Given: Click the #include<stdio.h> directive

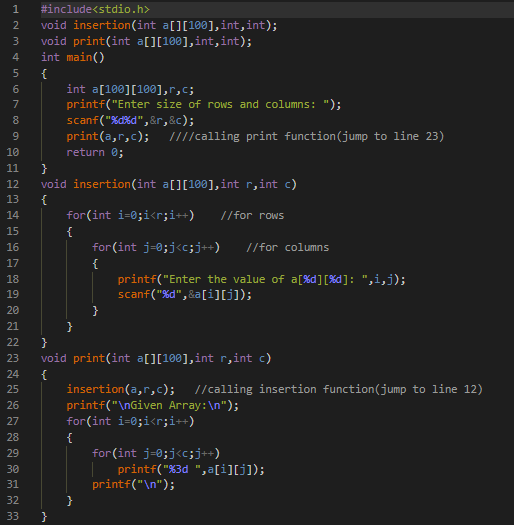Looking at the screenshot, I should [95, 9].
